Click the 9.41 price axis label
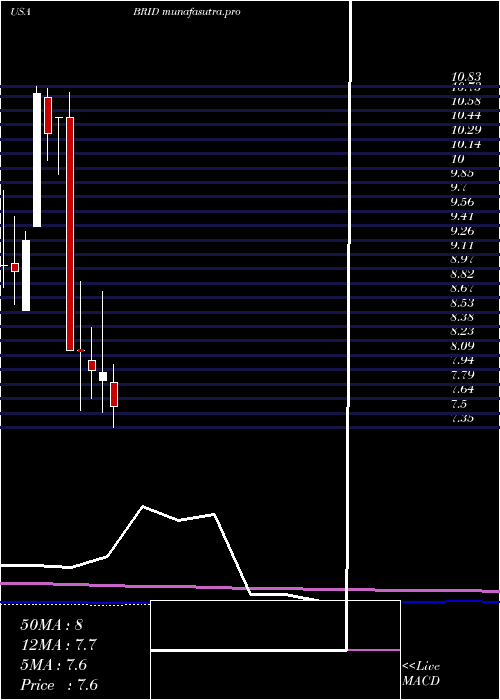Viewport: 500px width, 700px height. click(462, 217)
